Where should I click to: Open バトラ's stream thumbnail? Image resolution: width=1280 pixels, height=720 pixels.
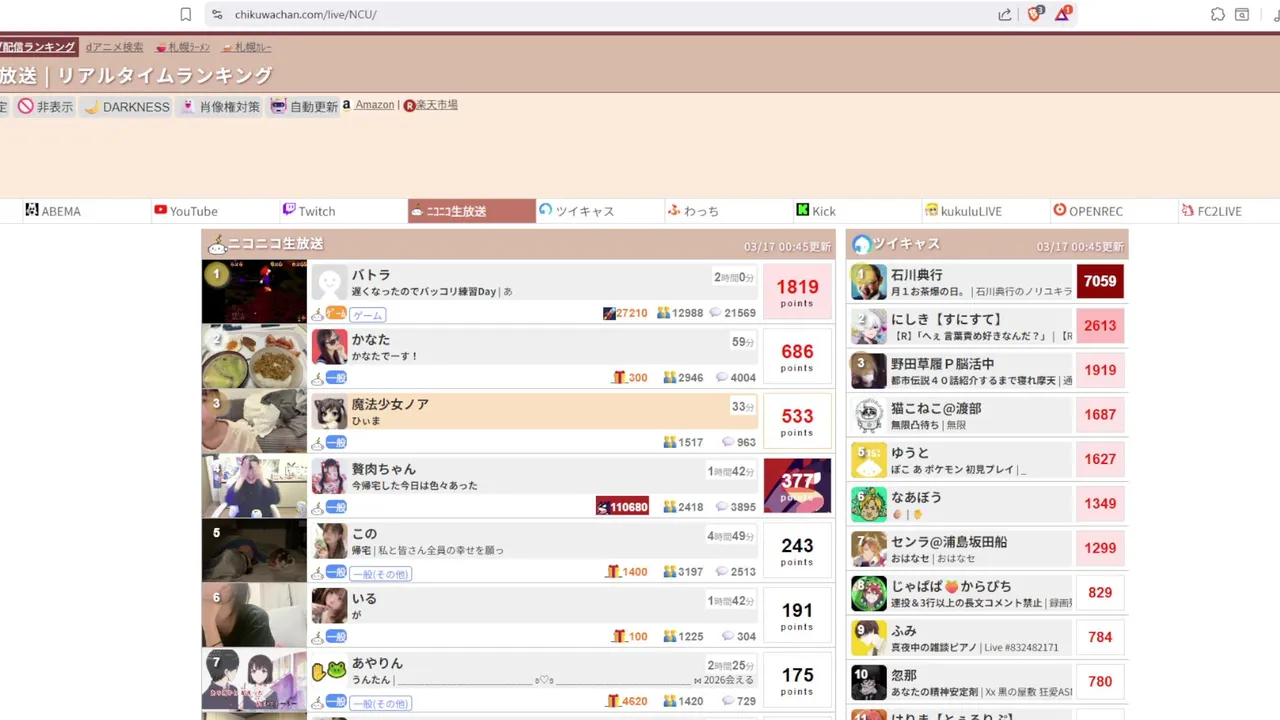[x=255, y=292]
